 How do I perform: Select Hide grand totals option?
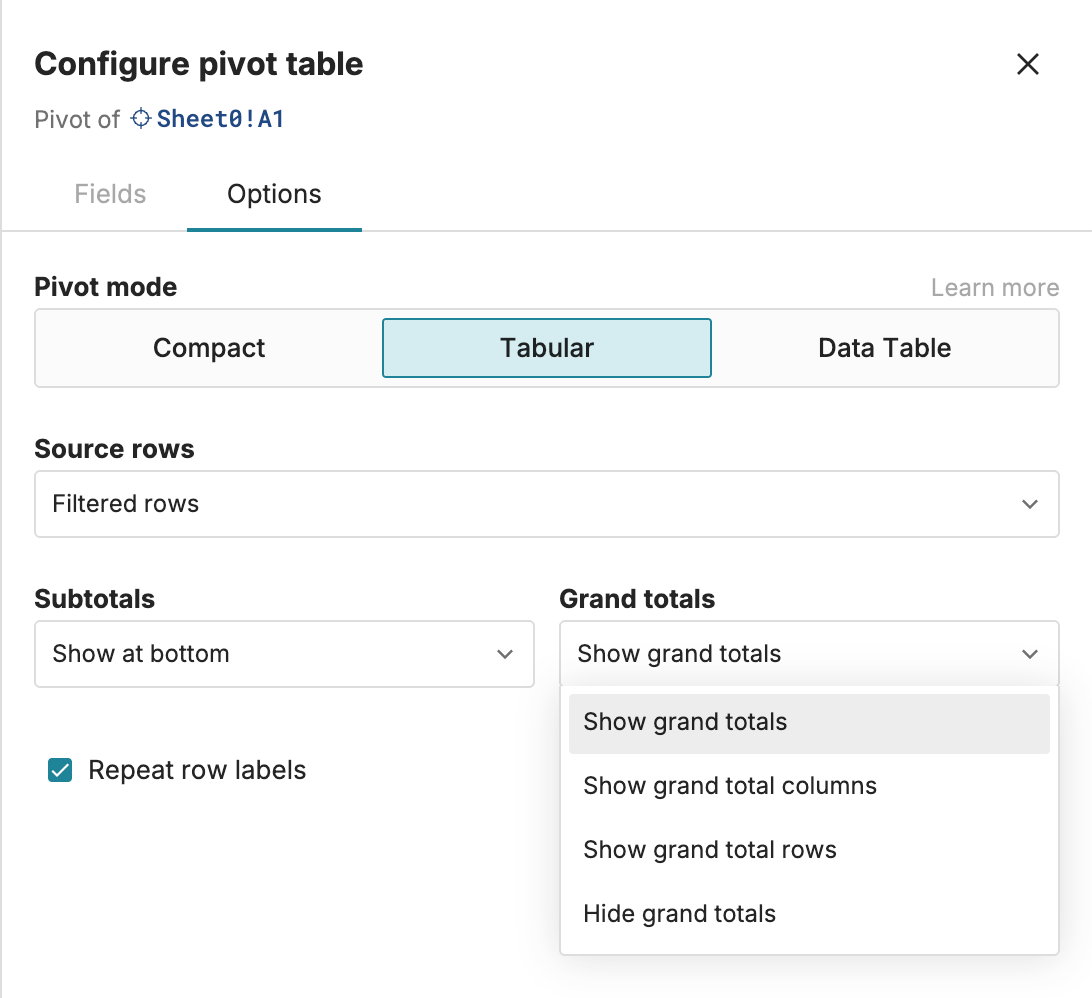point(809,914)
